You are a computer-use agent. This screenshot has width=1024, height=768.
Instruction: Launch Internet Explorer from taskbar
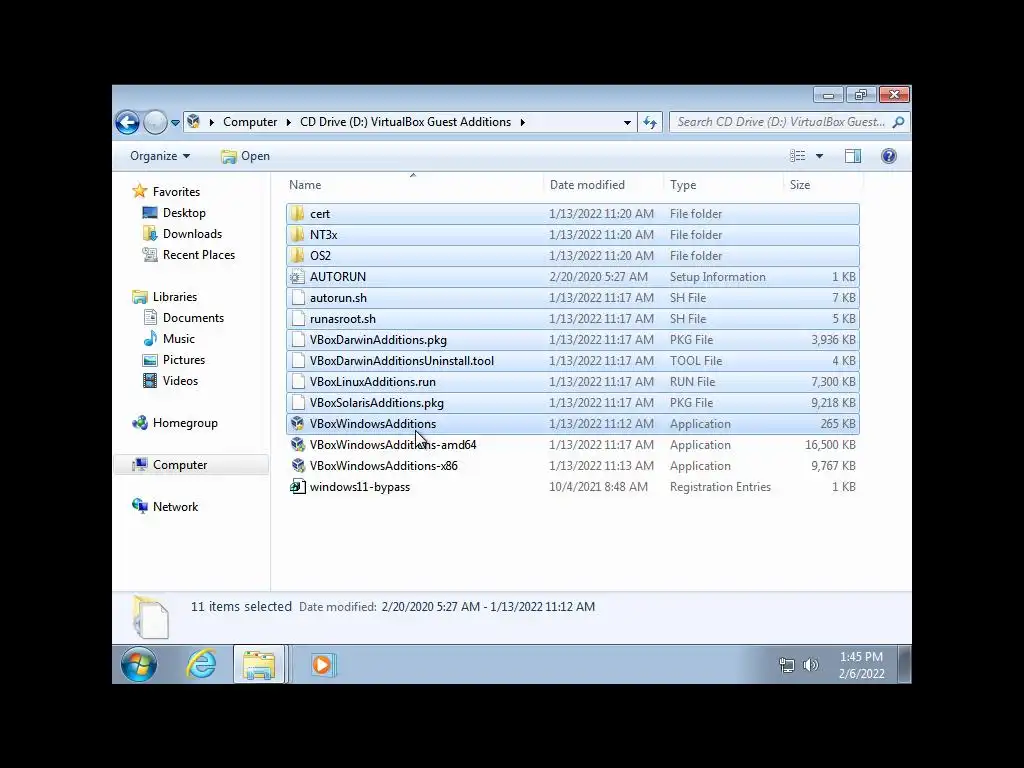201,665
